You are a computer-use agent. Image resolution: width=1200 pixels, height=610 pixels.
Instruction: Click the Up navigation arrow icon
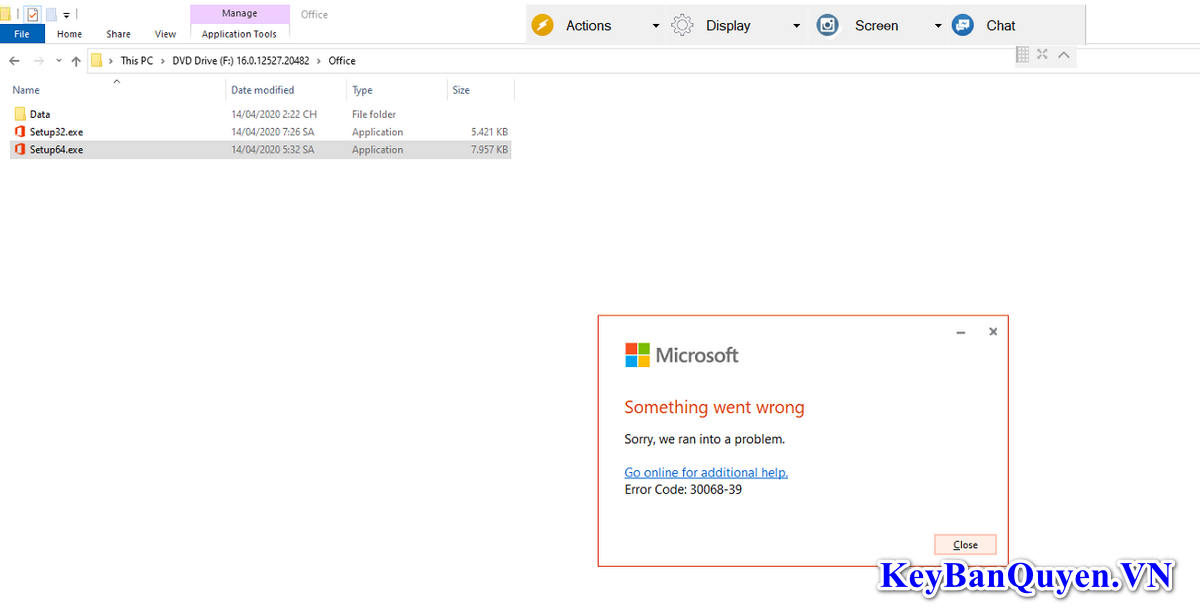pyautogui.click(x=76, y=60)
